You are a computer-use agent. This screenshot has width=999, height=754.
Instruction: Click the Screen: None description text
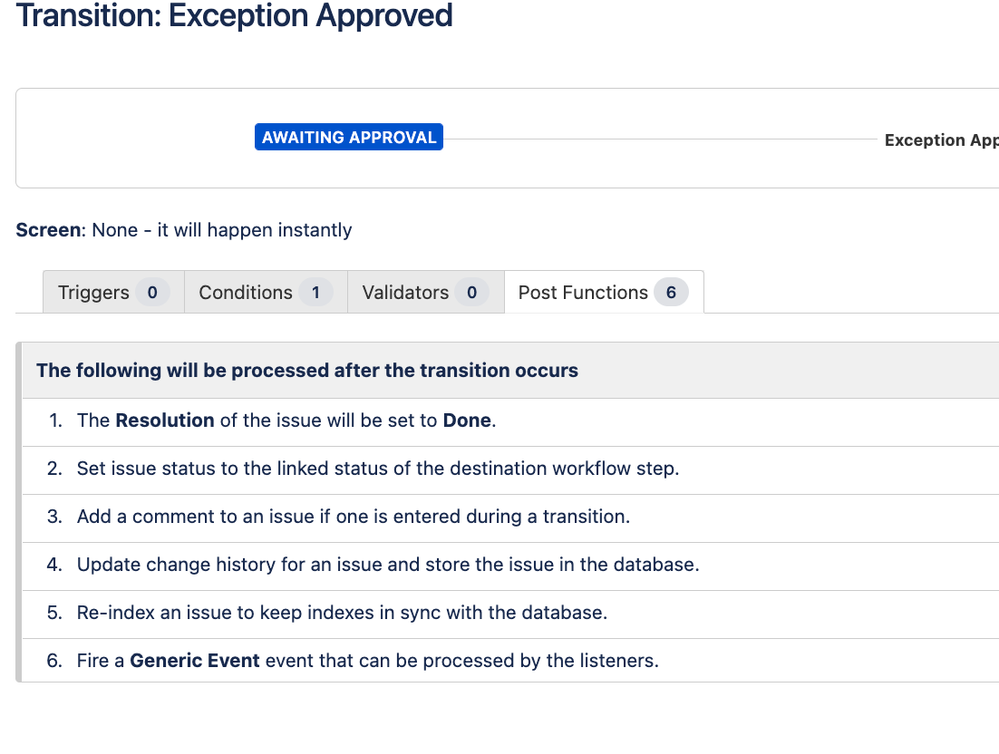click(183, 230)
